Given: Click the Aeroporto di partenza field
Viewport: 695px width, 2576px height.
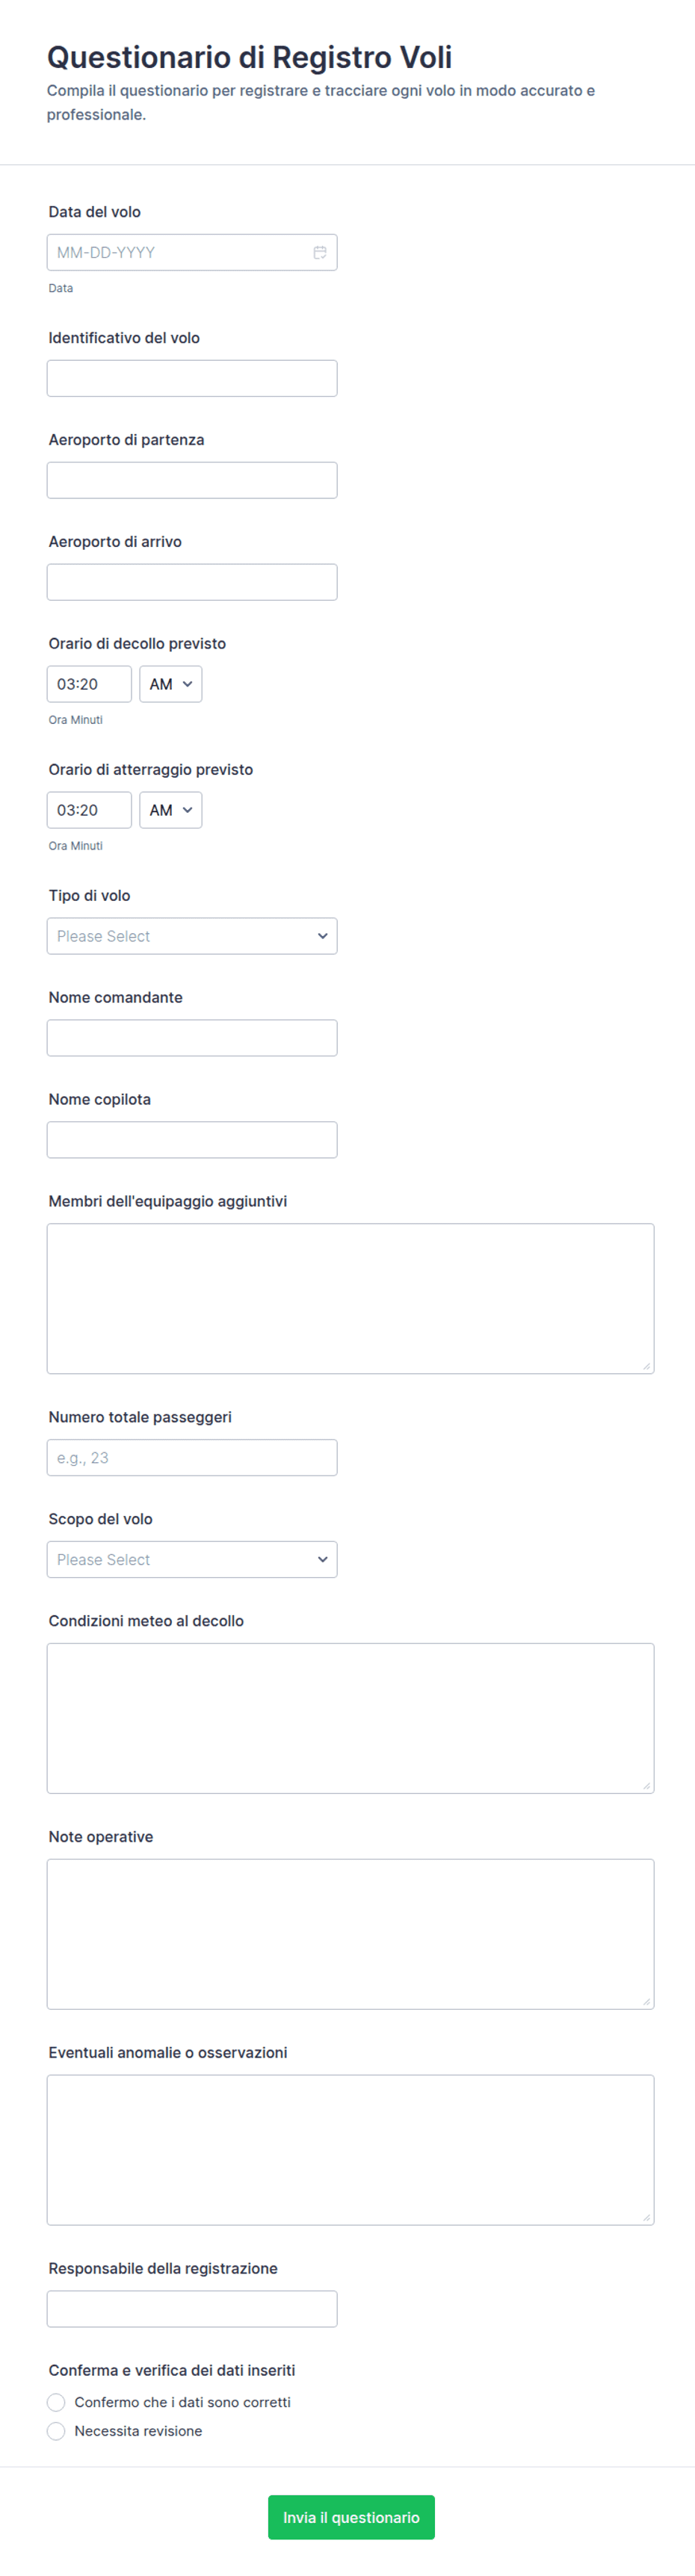Looking at the screenshot, I should point(192,481).
